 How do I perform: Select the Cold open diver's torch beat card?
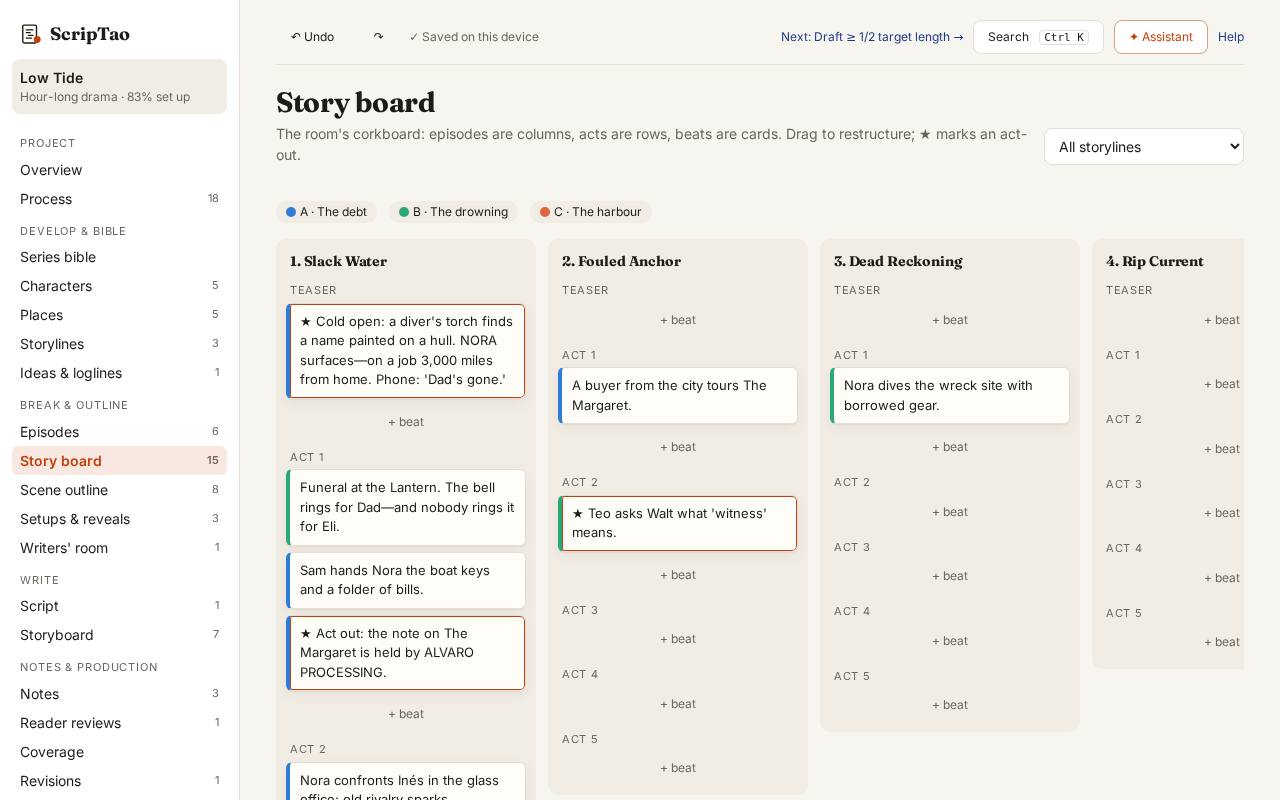pos(406,351)
